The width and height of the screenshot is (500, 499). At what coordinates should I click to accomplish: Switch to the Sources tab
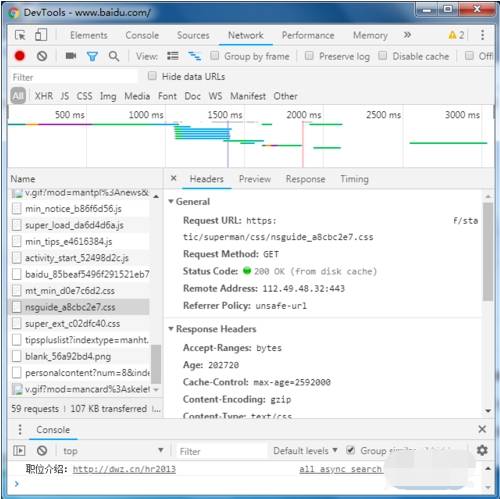pos(193,35)
